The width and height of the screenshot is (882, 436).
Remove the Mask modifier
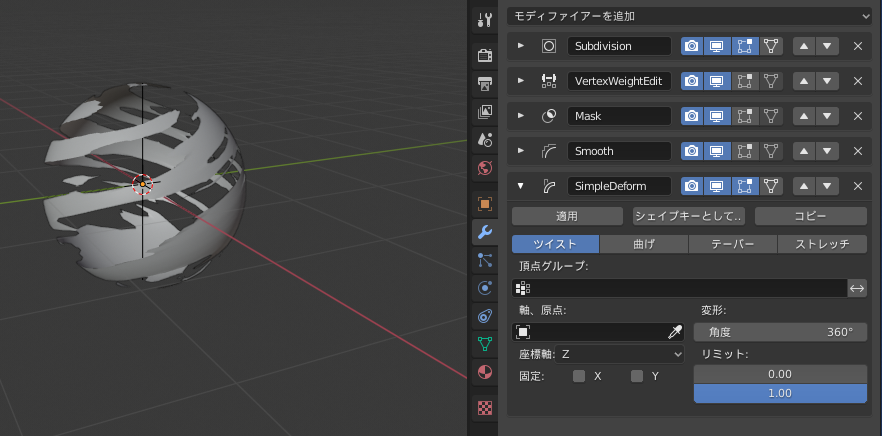[x=858, y=116]
